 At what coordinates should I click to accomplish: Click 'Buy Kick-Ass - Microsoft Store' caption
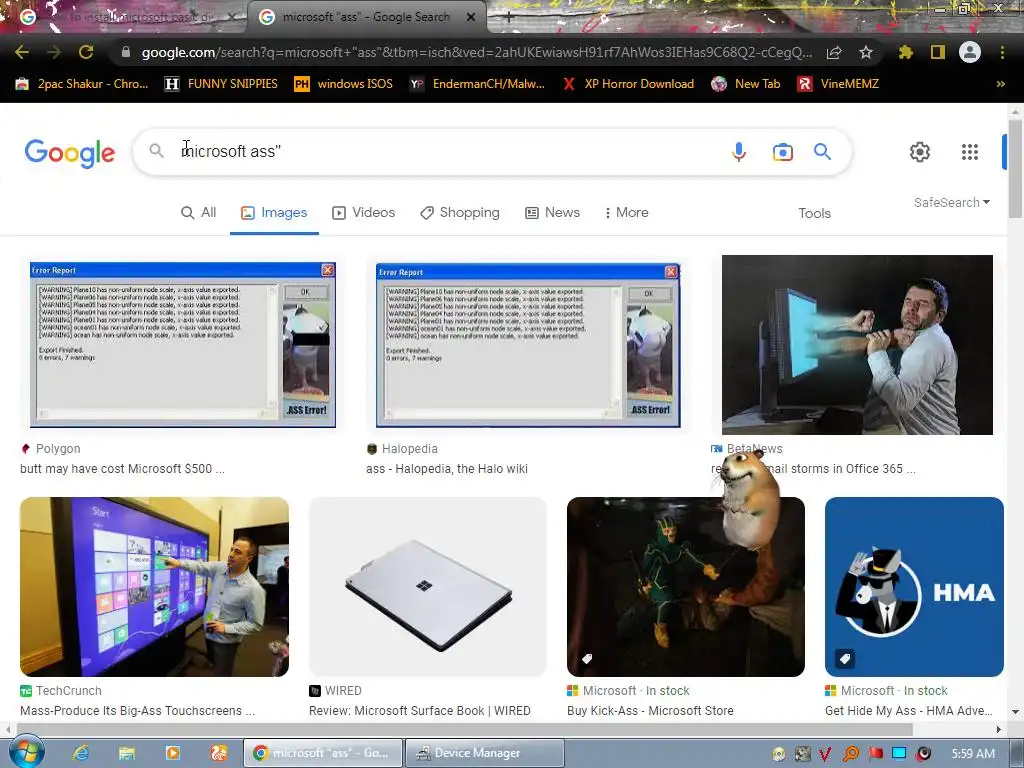[650, 711]
